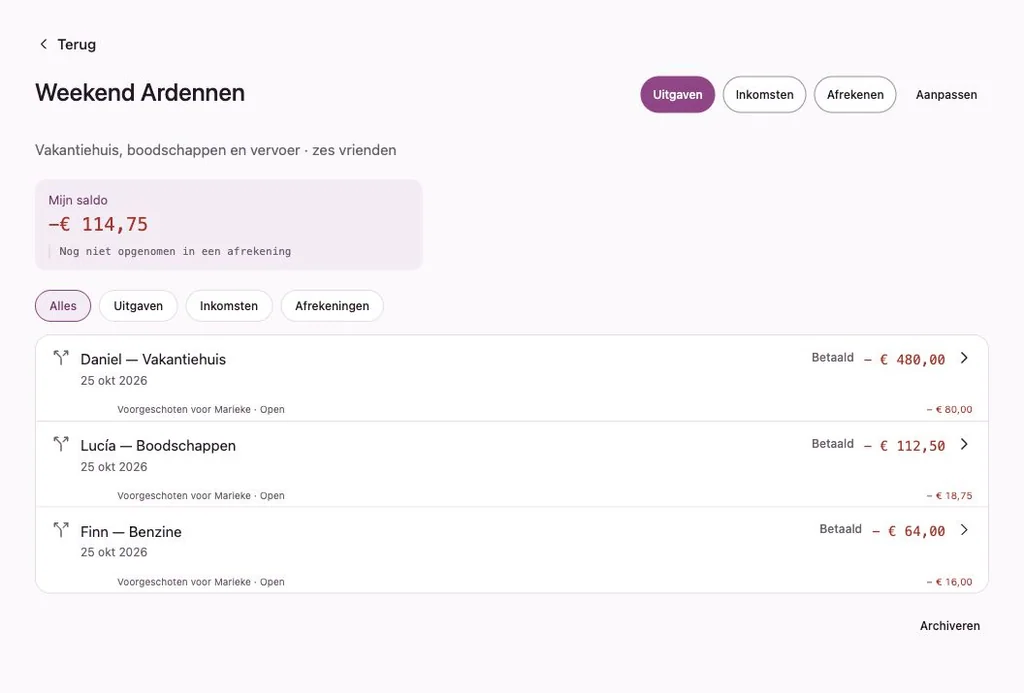Open the Lucía — Boodschappen details chevron
The width and height of the screenshot is (1024, 693).
[964, 444]
